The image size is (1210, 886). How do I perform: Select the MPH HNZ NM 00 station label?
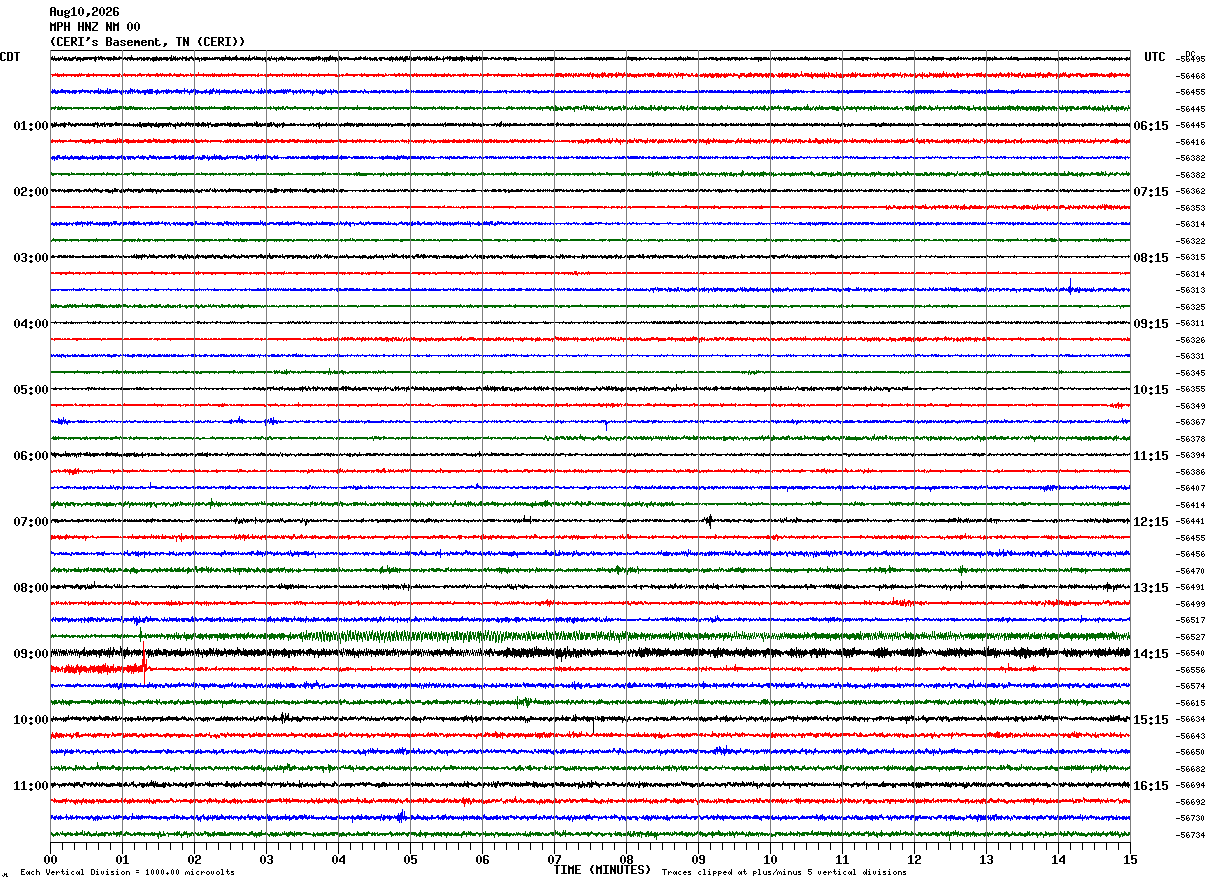pos(95,27)
